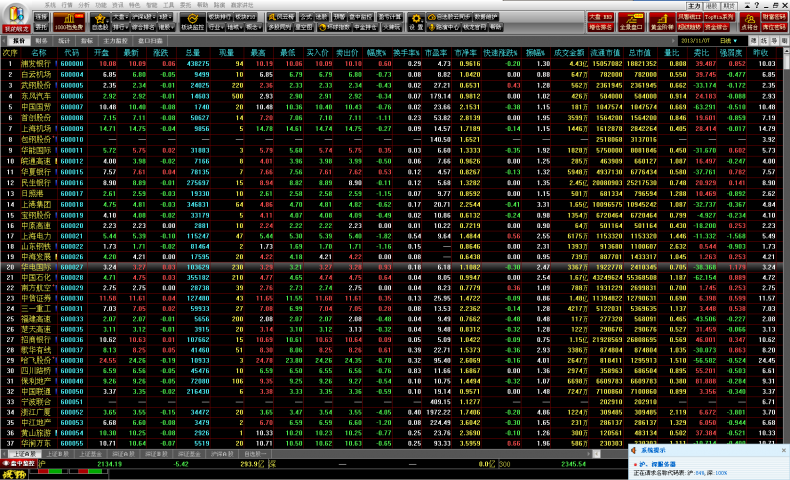Screen dimensions: 790x480
Task: Click the 1000档免费 promo icon
Action: [x=66, y=22]
